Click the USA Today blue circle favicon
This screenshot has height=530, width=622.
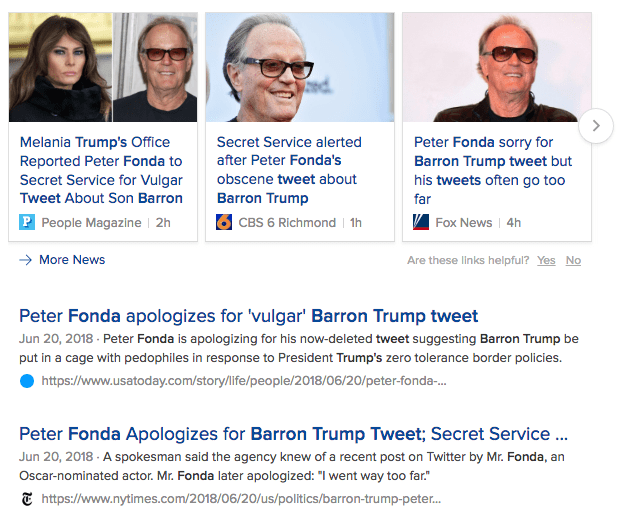[27, 380]
